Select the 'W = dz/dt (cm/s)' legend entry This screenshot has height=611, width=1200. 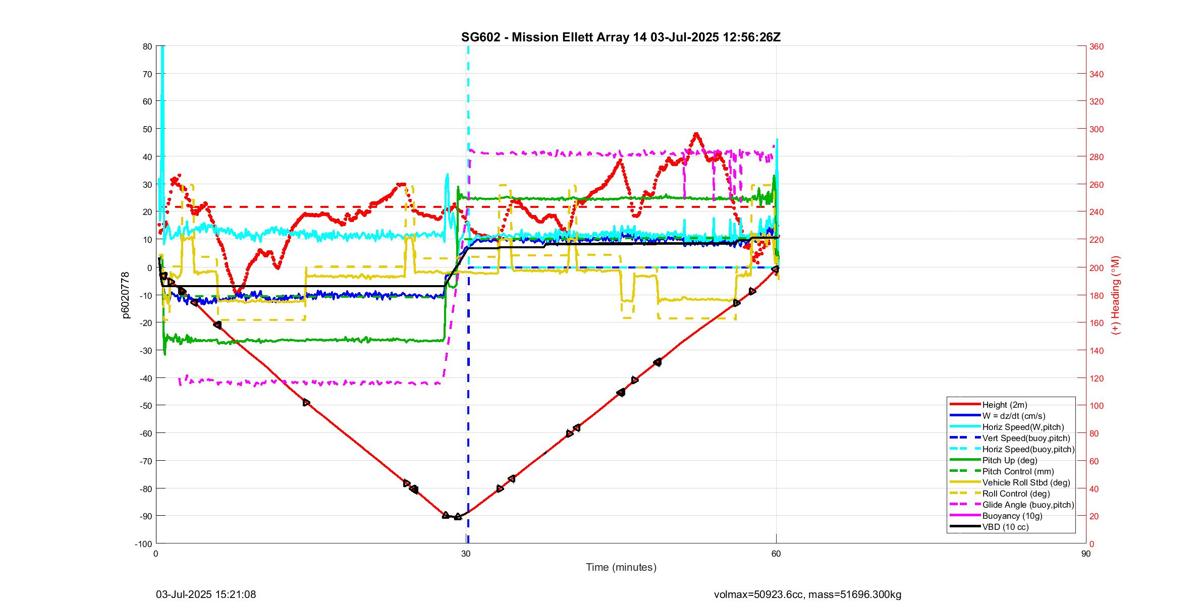pyautogui.click(x=1016, y=416)
